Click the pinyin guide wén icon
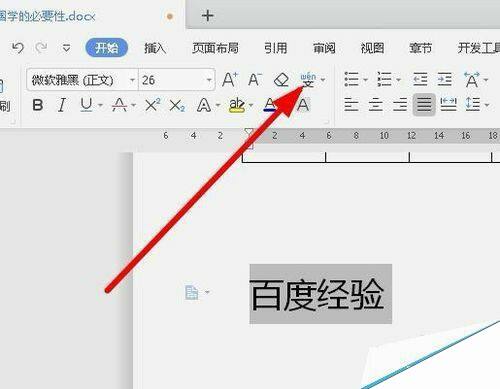500x389 pixels. tap(308, 80)
